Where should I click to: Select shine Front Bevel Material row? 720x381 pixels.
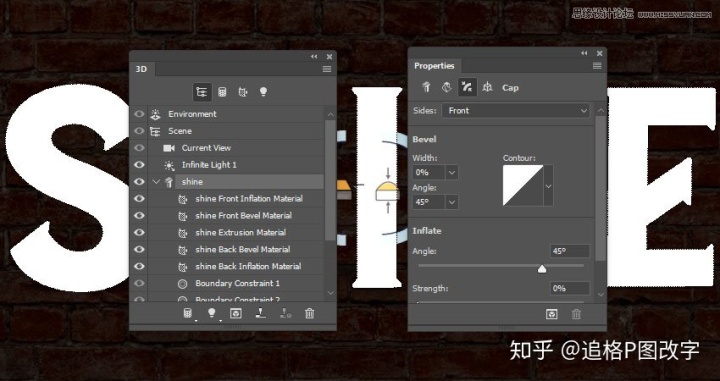point(236,215)
